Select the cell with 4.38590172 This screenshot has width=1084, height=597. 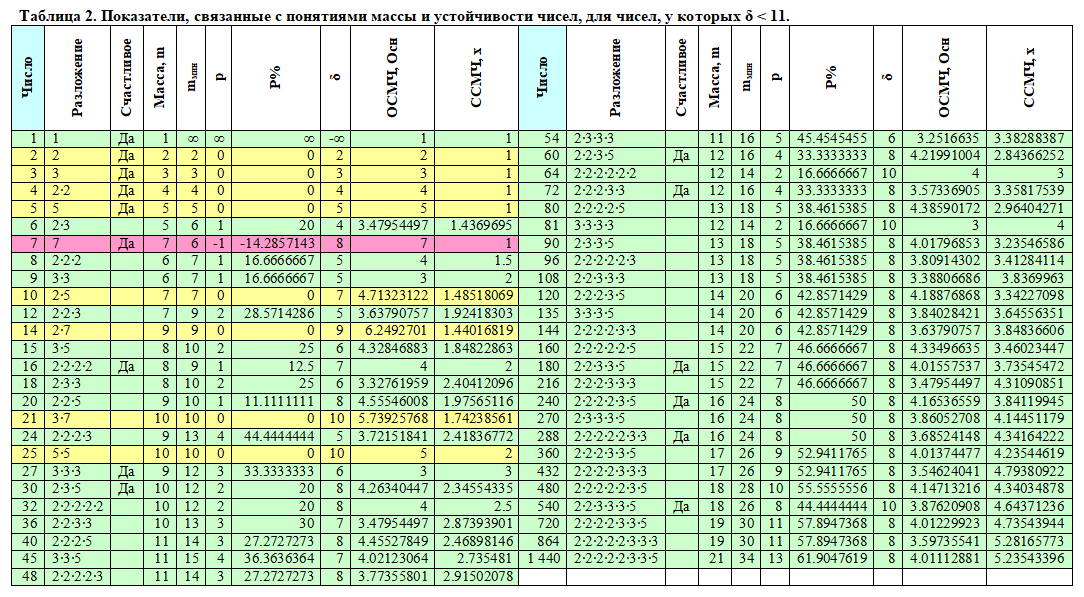944,208
